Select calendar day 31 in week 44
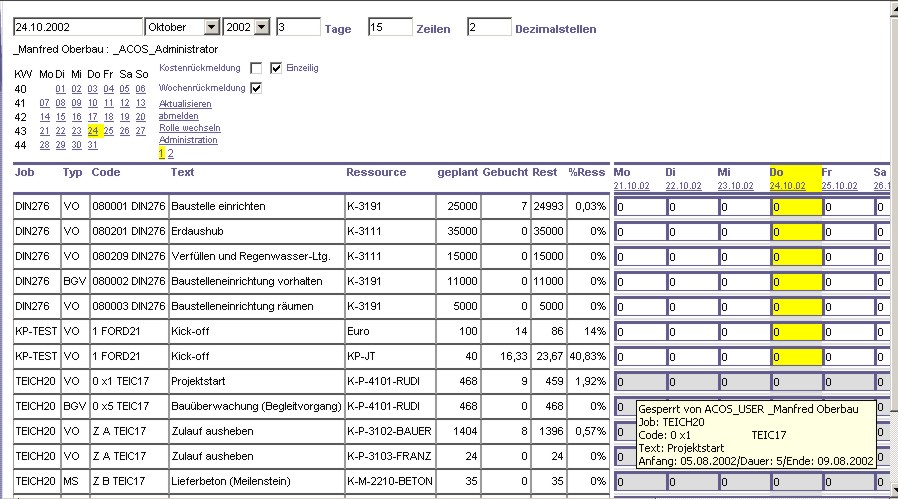The image size is (898, 499). tap(93, 145)
